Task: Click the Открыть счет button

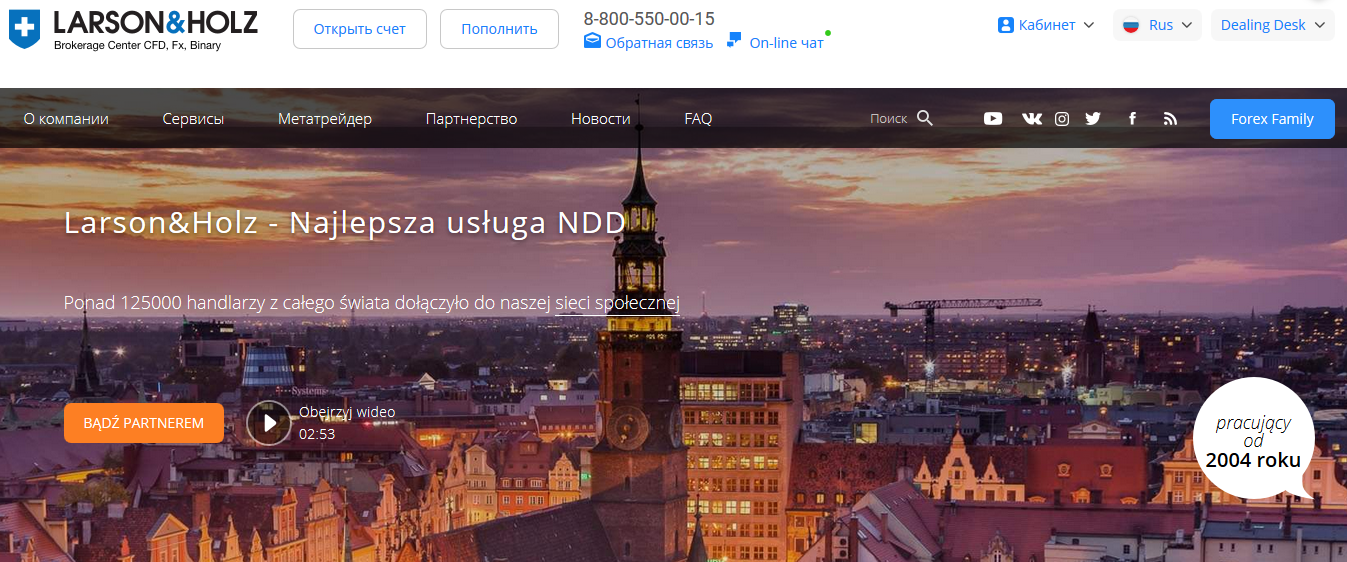Action: click(360, 29)
